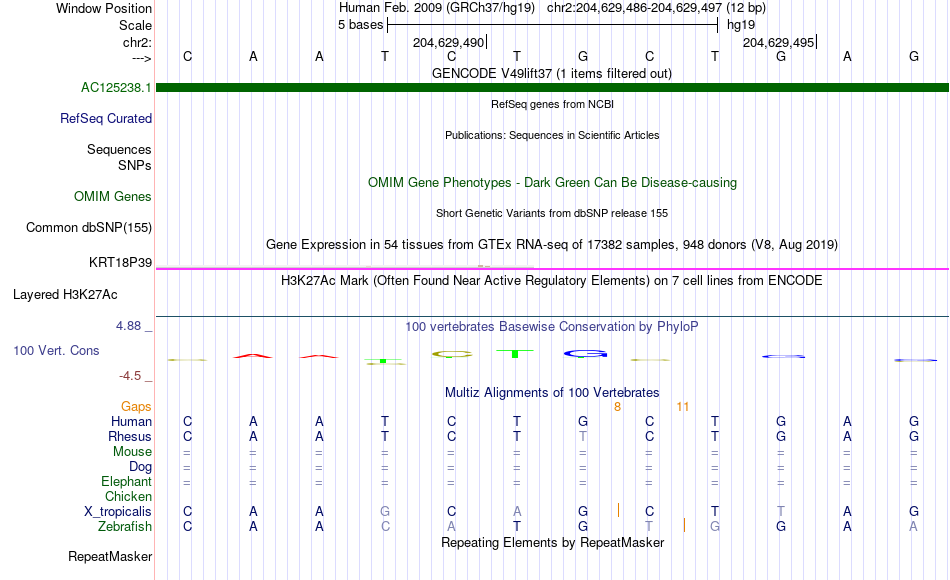This screenshot has height=580, width=950.
Task: Click the chr2: ruler label
Action: click(137, 42)
